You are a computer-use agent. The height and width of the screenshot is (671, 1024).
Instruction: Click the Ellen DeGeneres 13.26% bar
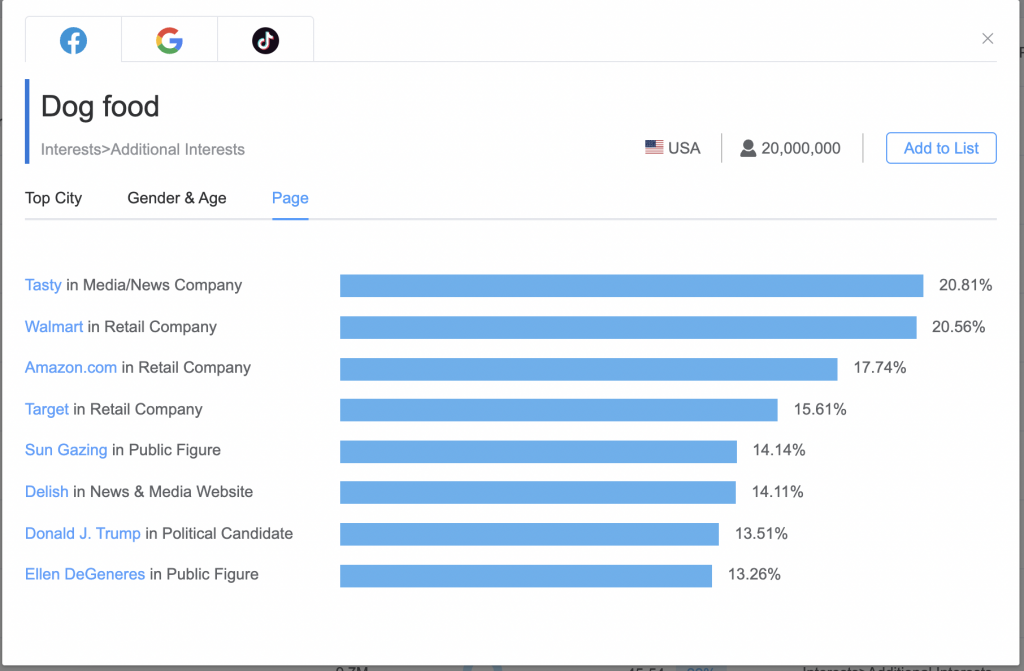coord(526,576)
